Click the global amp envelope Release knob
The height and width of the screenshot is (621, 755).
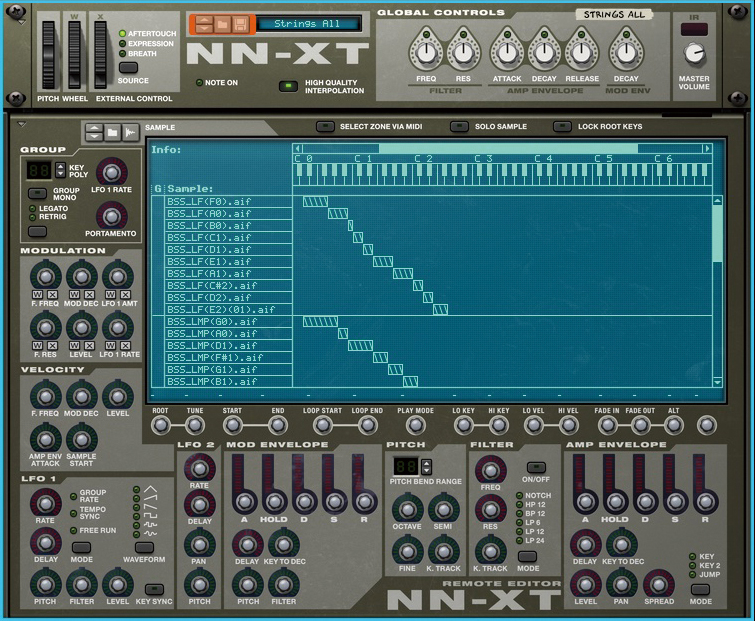[x=582, y=52]
